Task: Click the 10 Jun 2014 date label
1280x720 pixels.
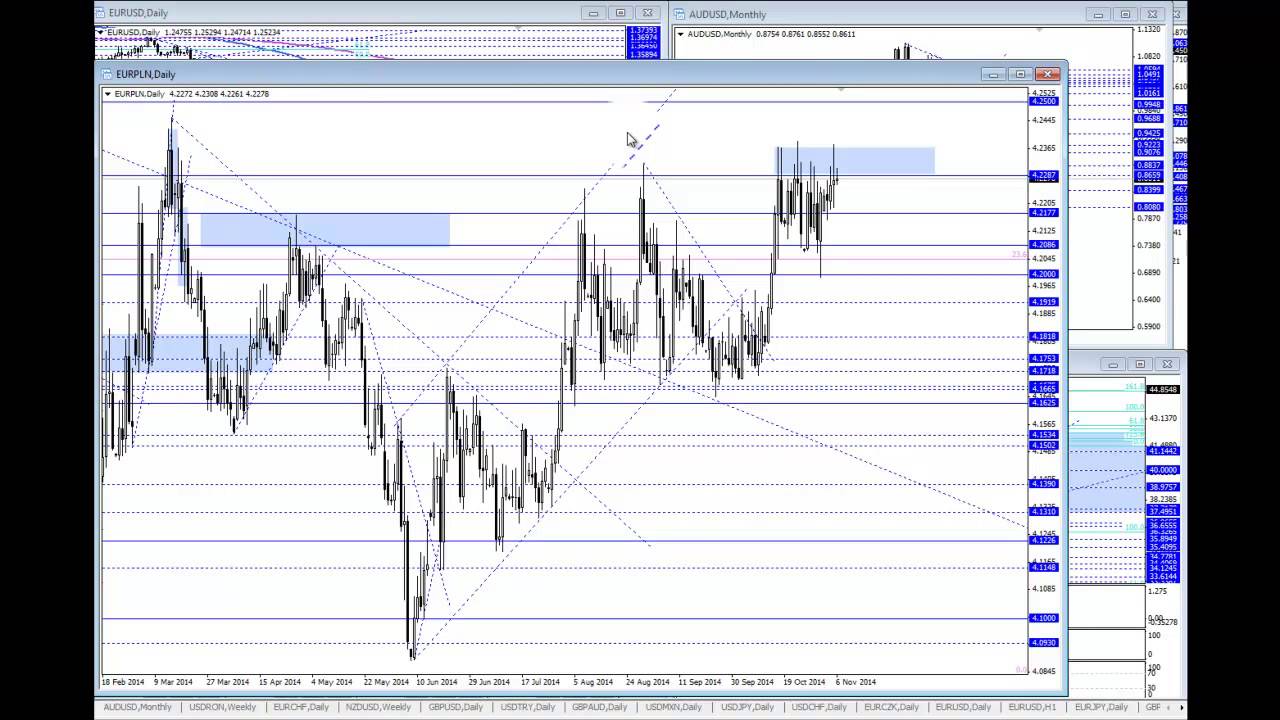Action: point(436,682)
